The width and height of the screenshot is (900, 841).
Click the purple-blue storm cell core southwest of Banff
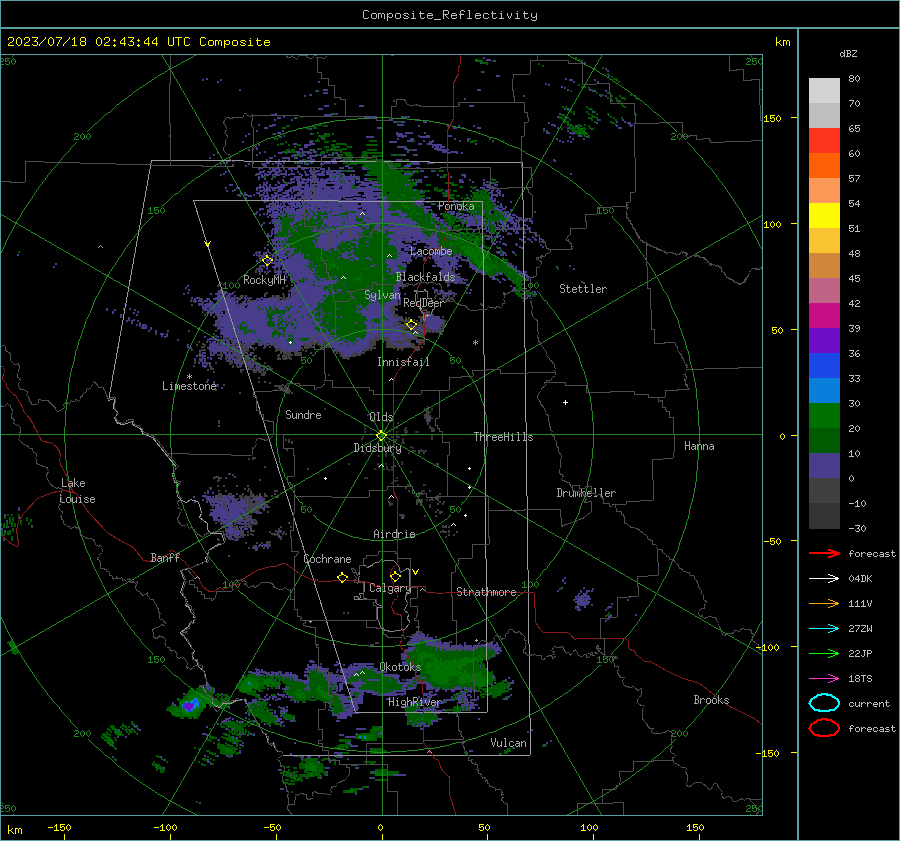[x=190, y=704]
